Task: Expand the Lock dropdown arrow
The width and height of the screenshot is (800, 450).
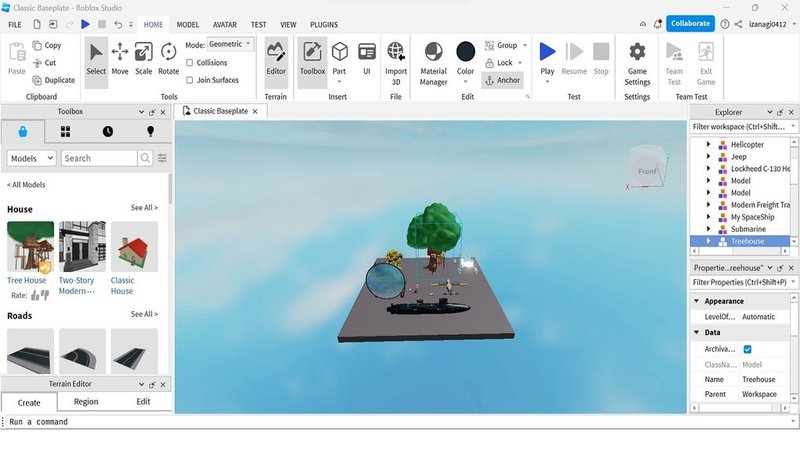Action: [x=520, y=63]
